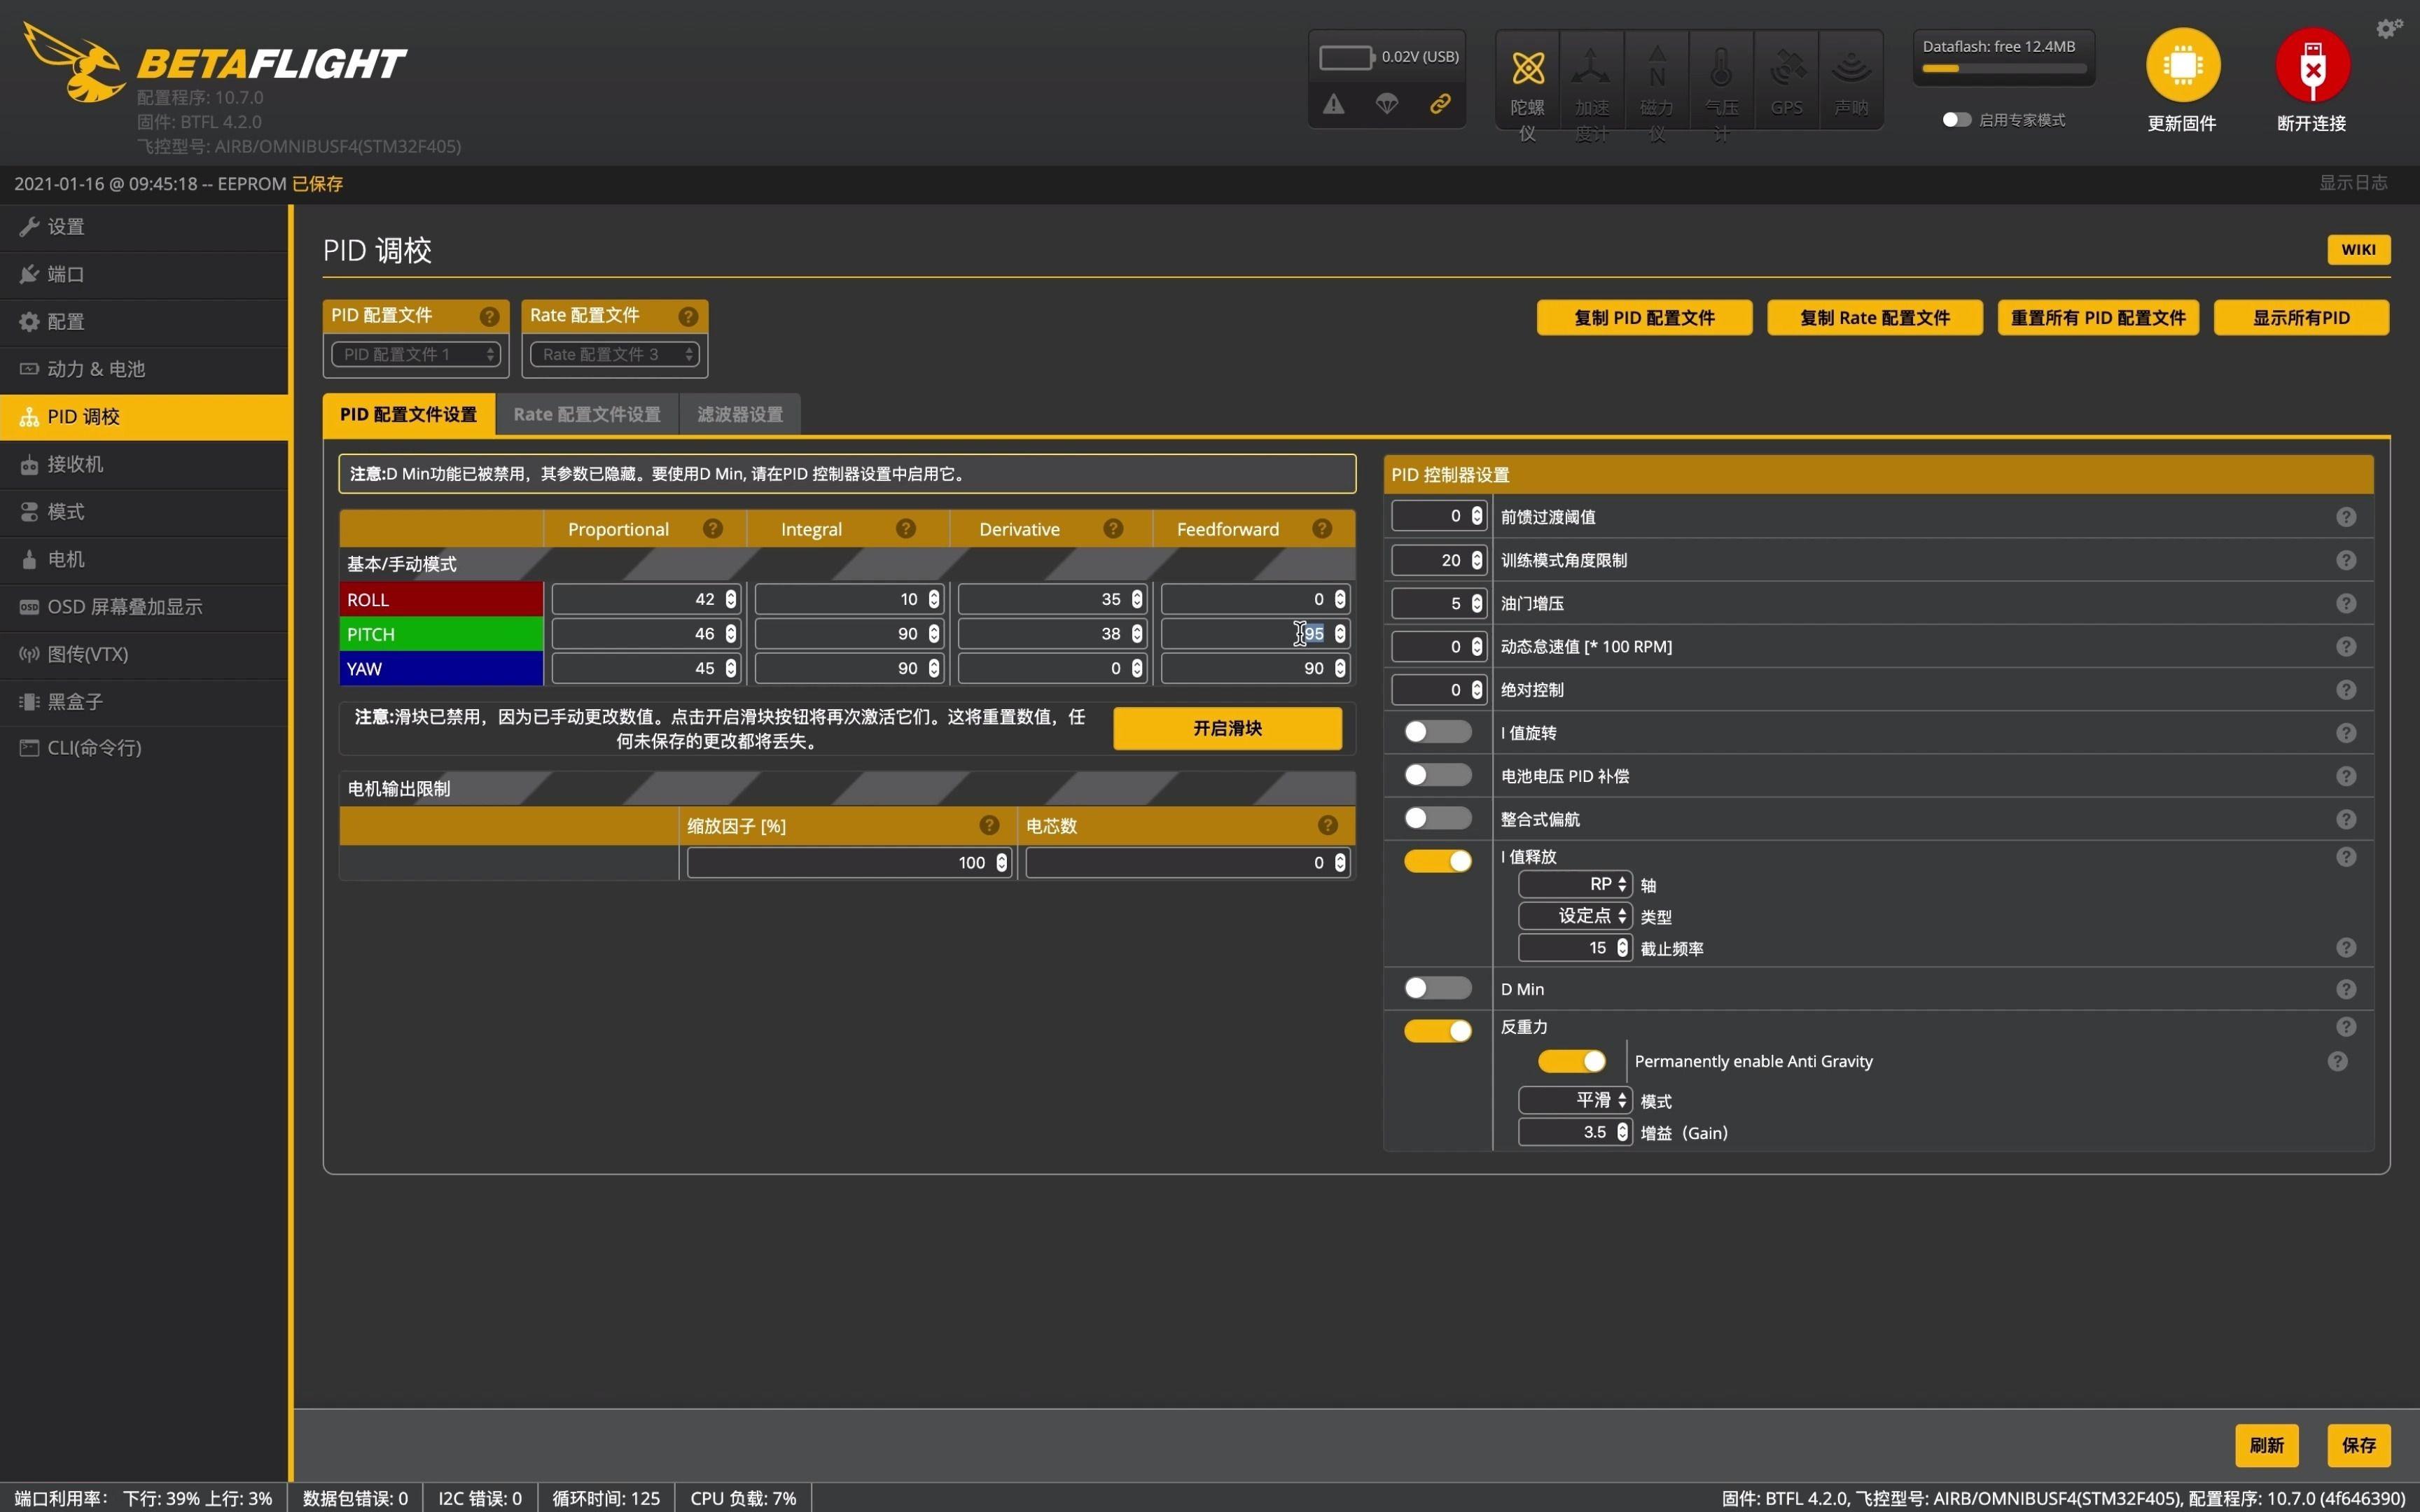Click the magnetometer sensor icon

tap(1657, 66)
